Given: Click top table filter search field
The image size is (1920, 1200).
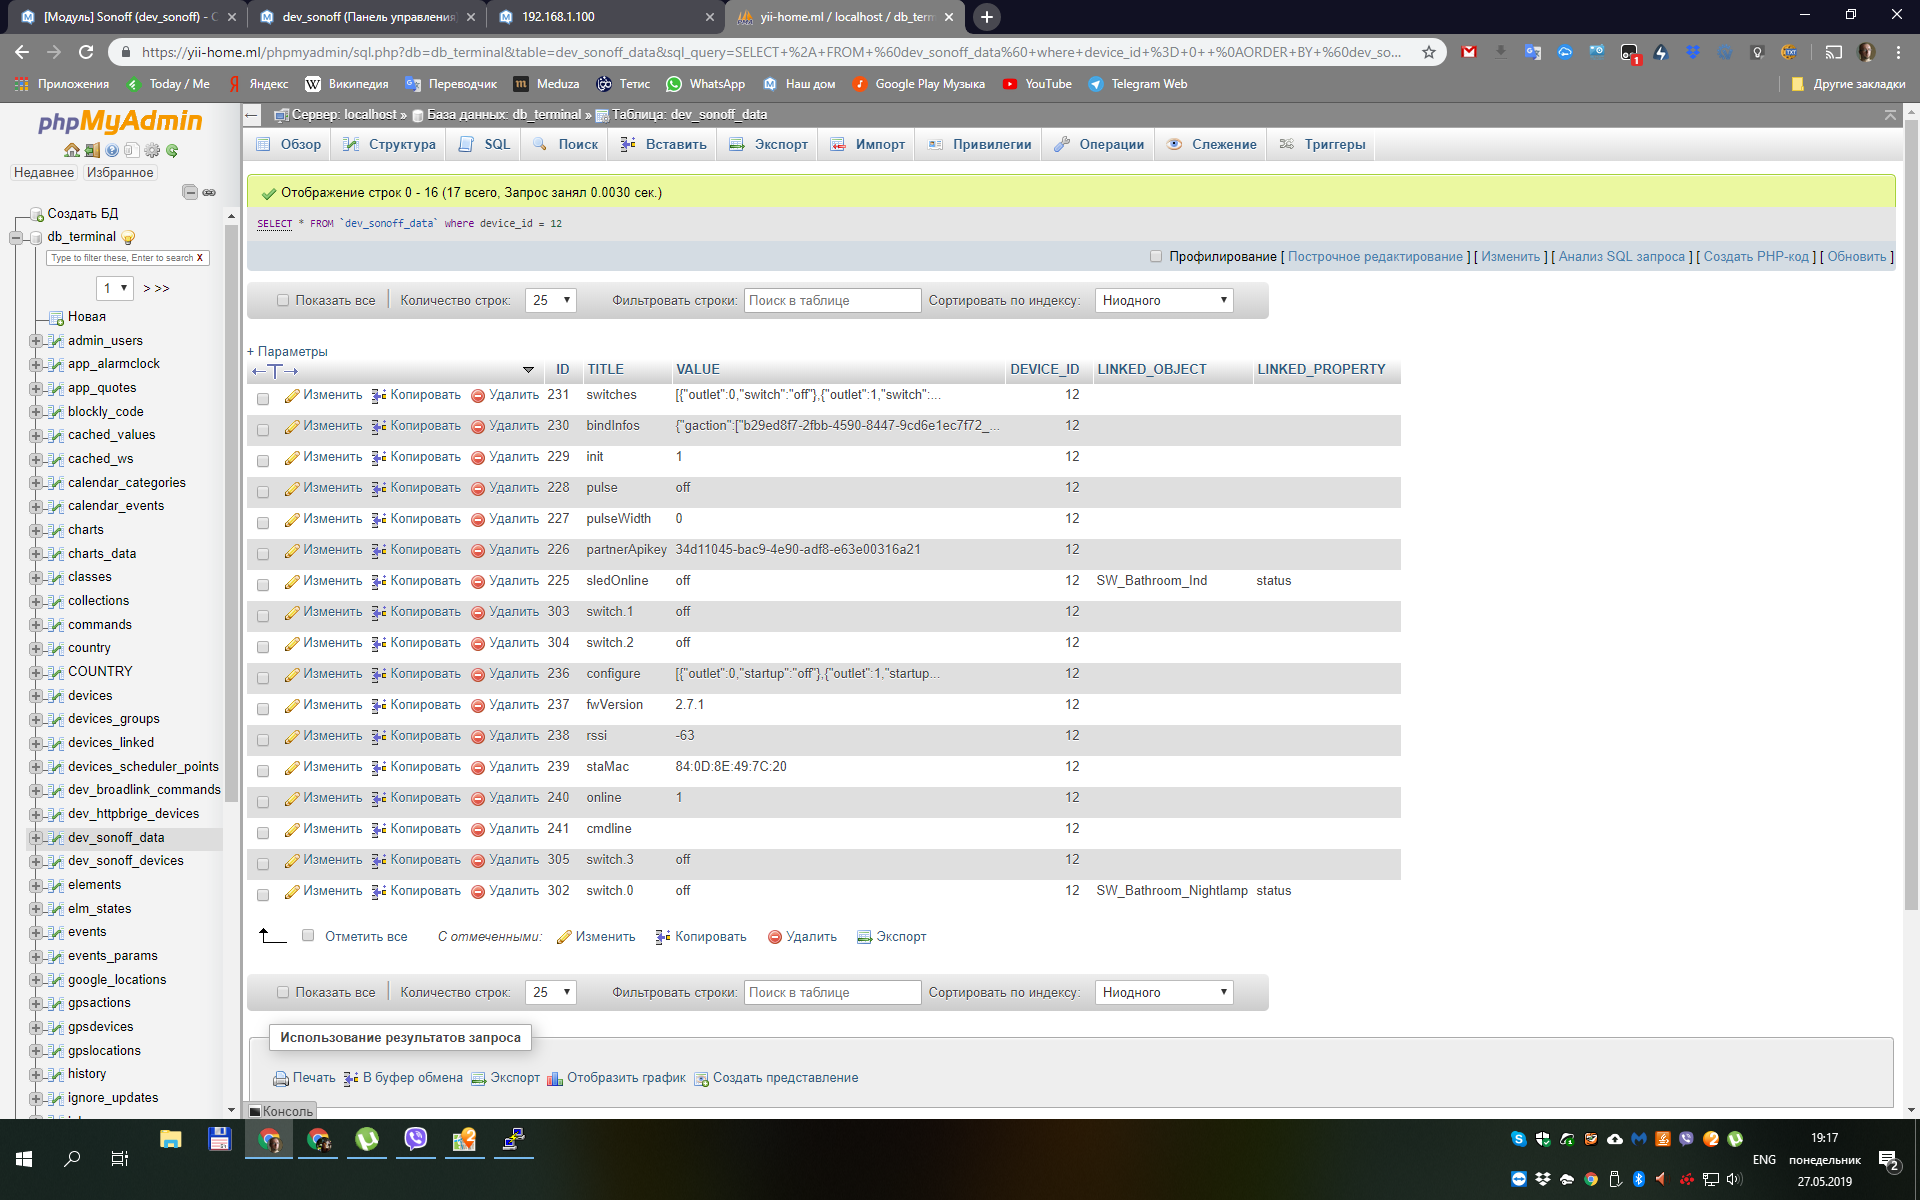Looking at the screenshot, I should point(832,300).
